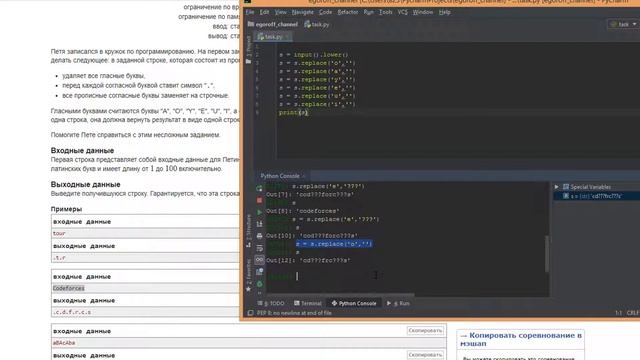Open the task run configuration dropdown
This screenshot has width=640, height=360.
pos(623,24)
